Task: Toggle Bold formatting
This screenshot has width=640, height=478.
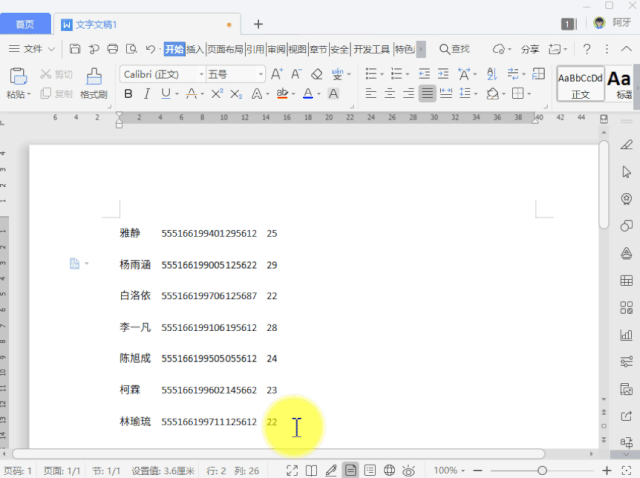Action: pyautogui.click(x=128, y=94)
